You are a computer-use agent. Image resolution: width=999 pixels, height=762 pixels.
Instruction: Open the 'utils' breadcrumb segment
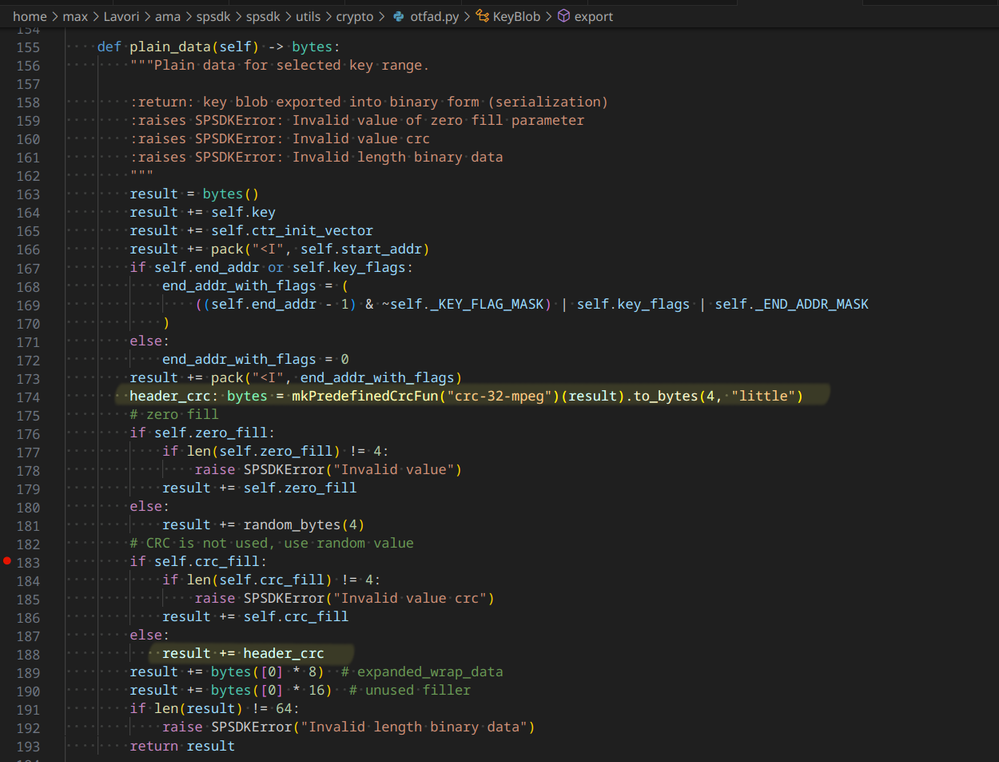[308, 17]
